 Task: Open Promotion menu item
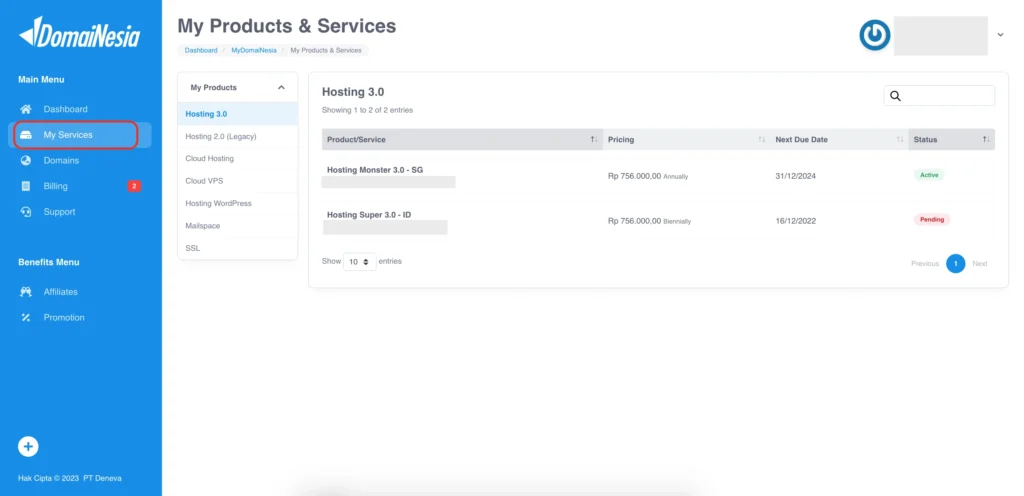click(x=64, y=318)
